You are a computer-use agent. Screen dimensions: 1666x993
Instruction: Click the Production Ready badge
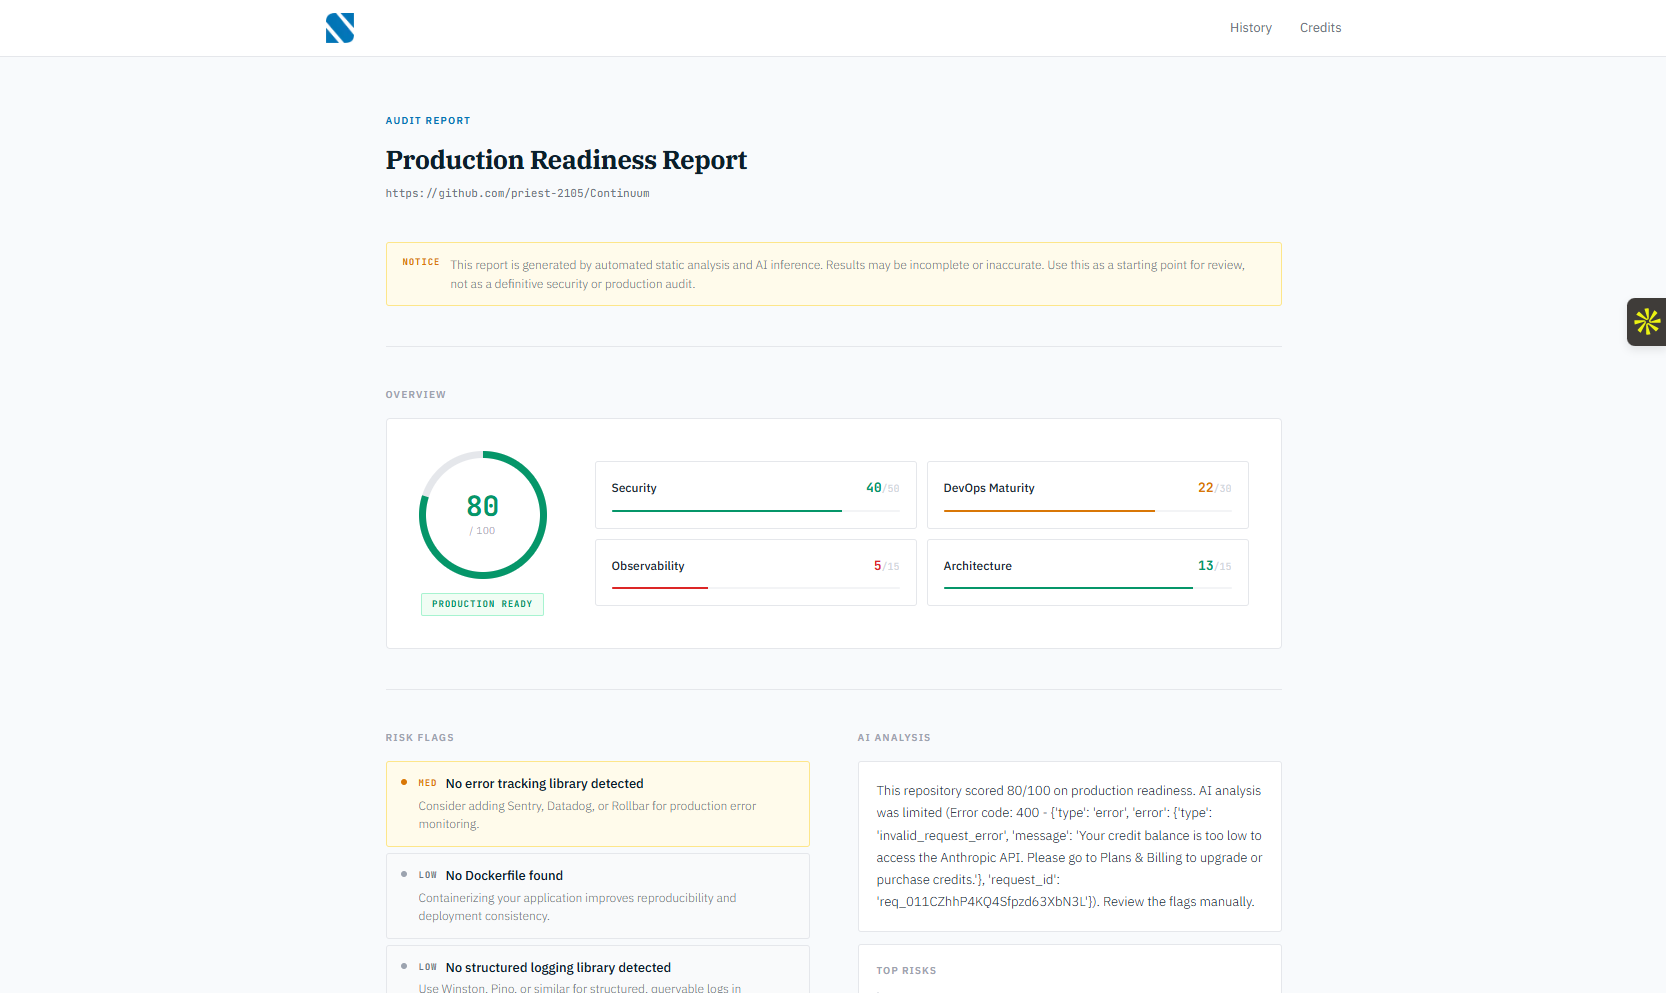click(x=482, y=604)
